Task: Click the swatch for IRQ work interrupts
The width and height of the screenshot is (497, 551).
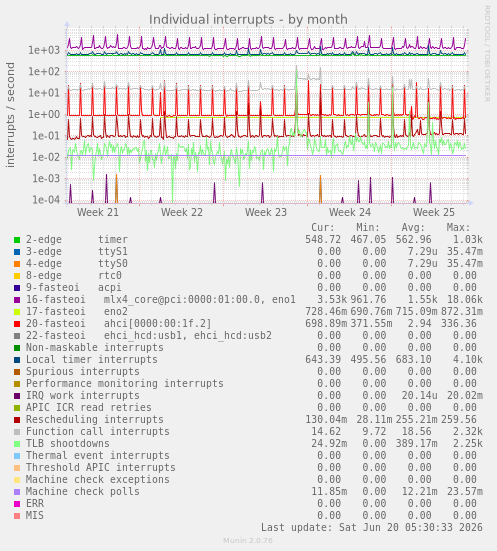Action: (17, 396)
